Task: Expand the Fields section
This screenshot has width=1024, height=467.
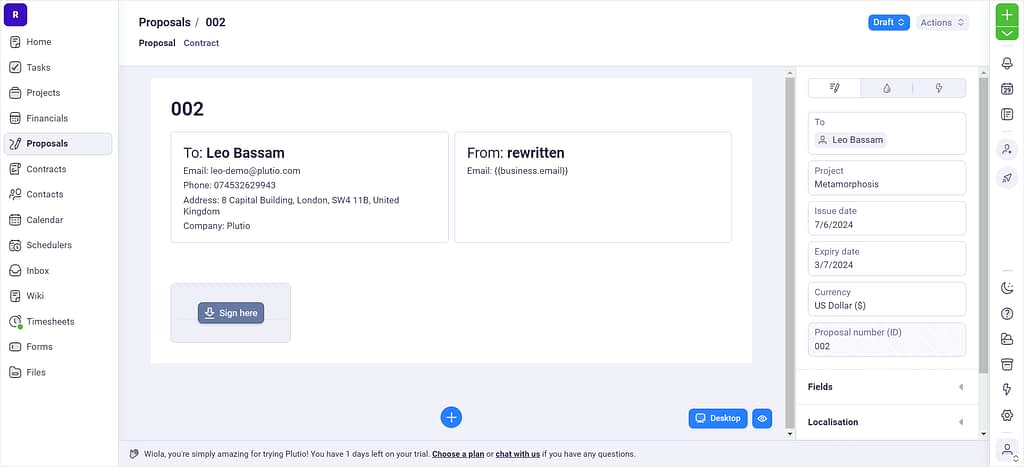Action: pyautogui.click(x=887, y=387)
